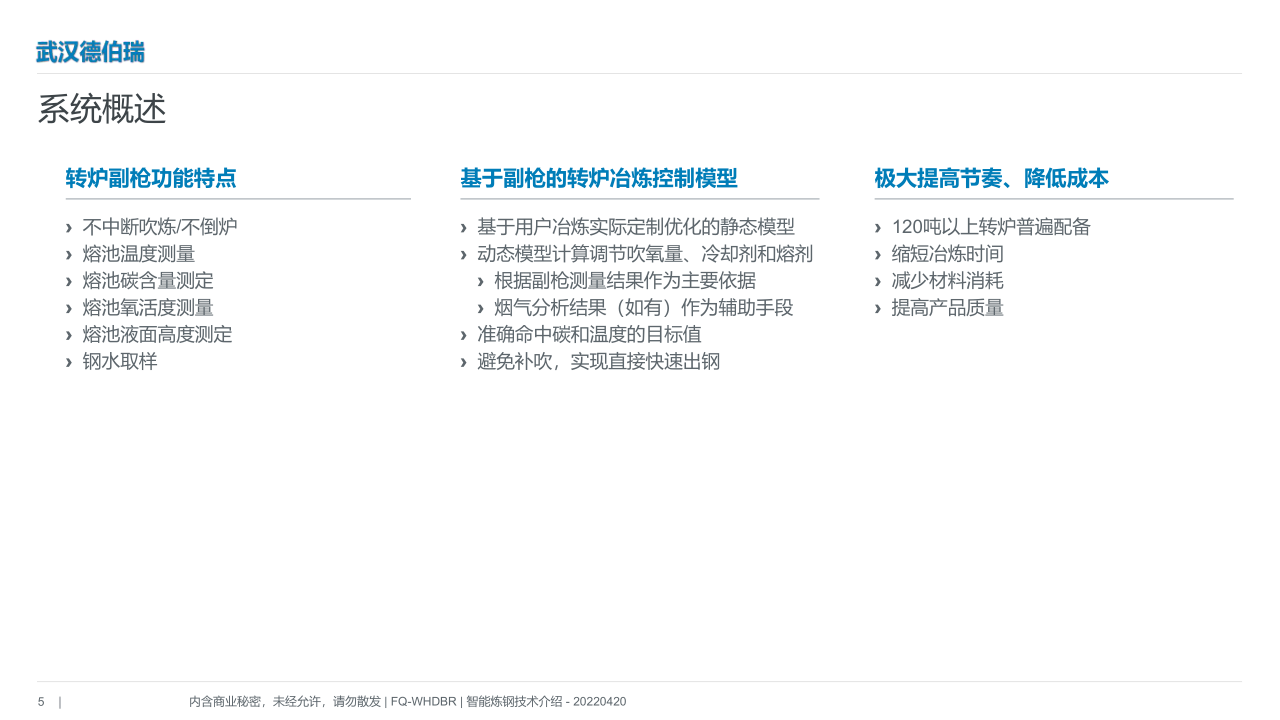Click the page number 5 in footer
This screenshot has width=1280, height=720.
pyautogui.click(x=41, y=702)
